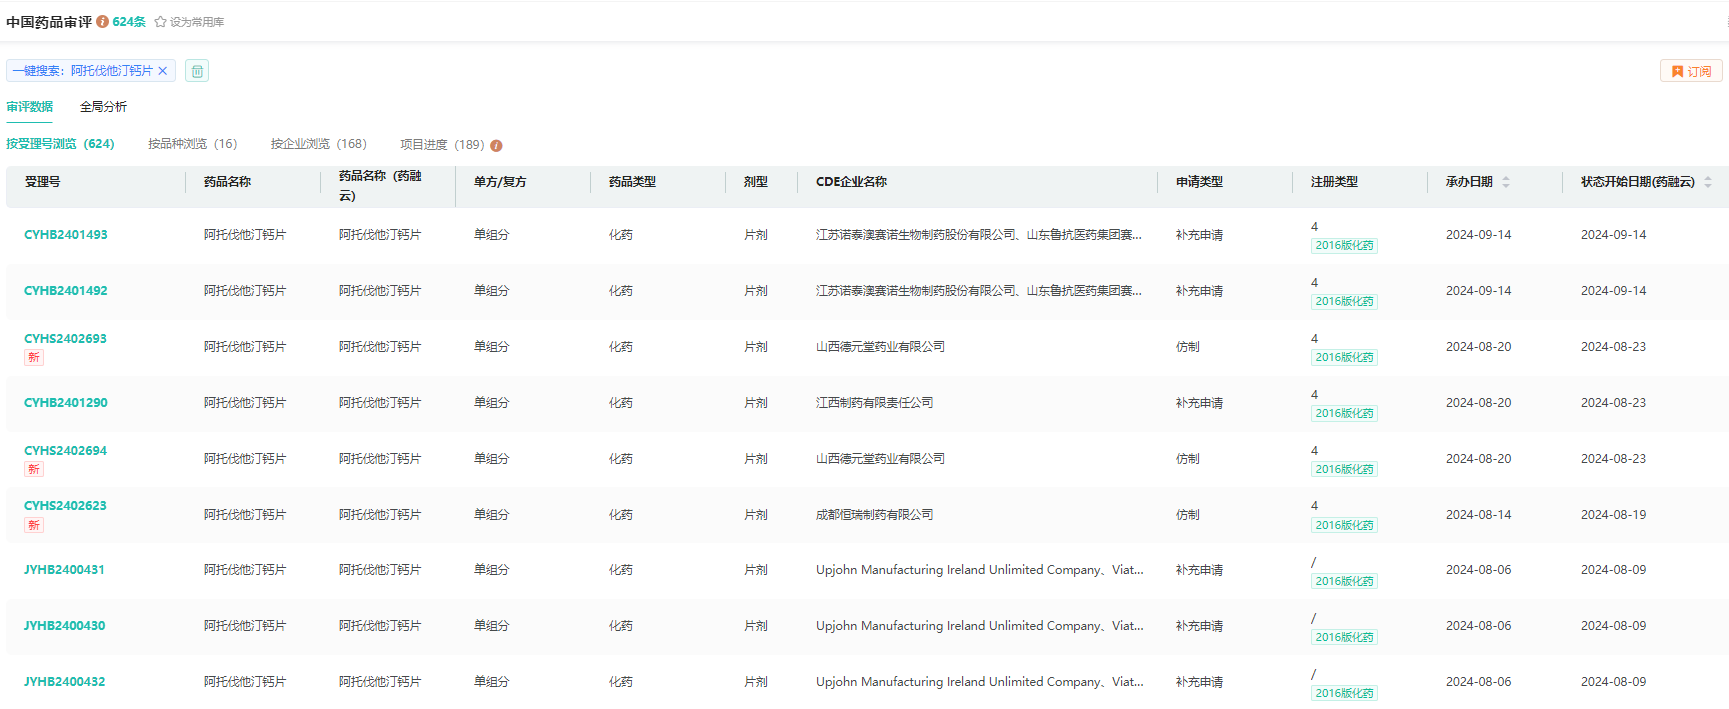Click the 新 badge under CYHS2402623
1729x709 pixels.
[x=34, y=525]
